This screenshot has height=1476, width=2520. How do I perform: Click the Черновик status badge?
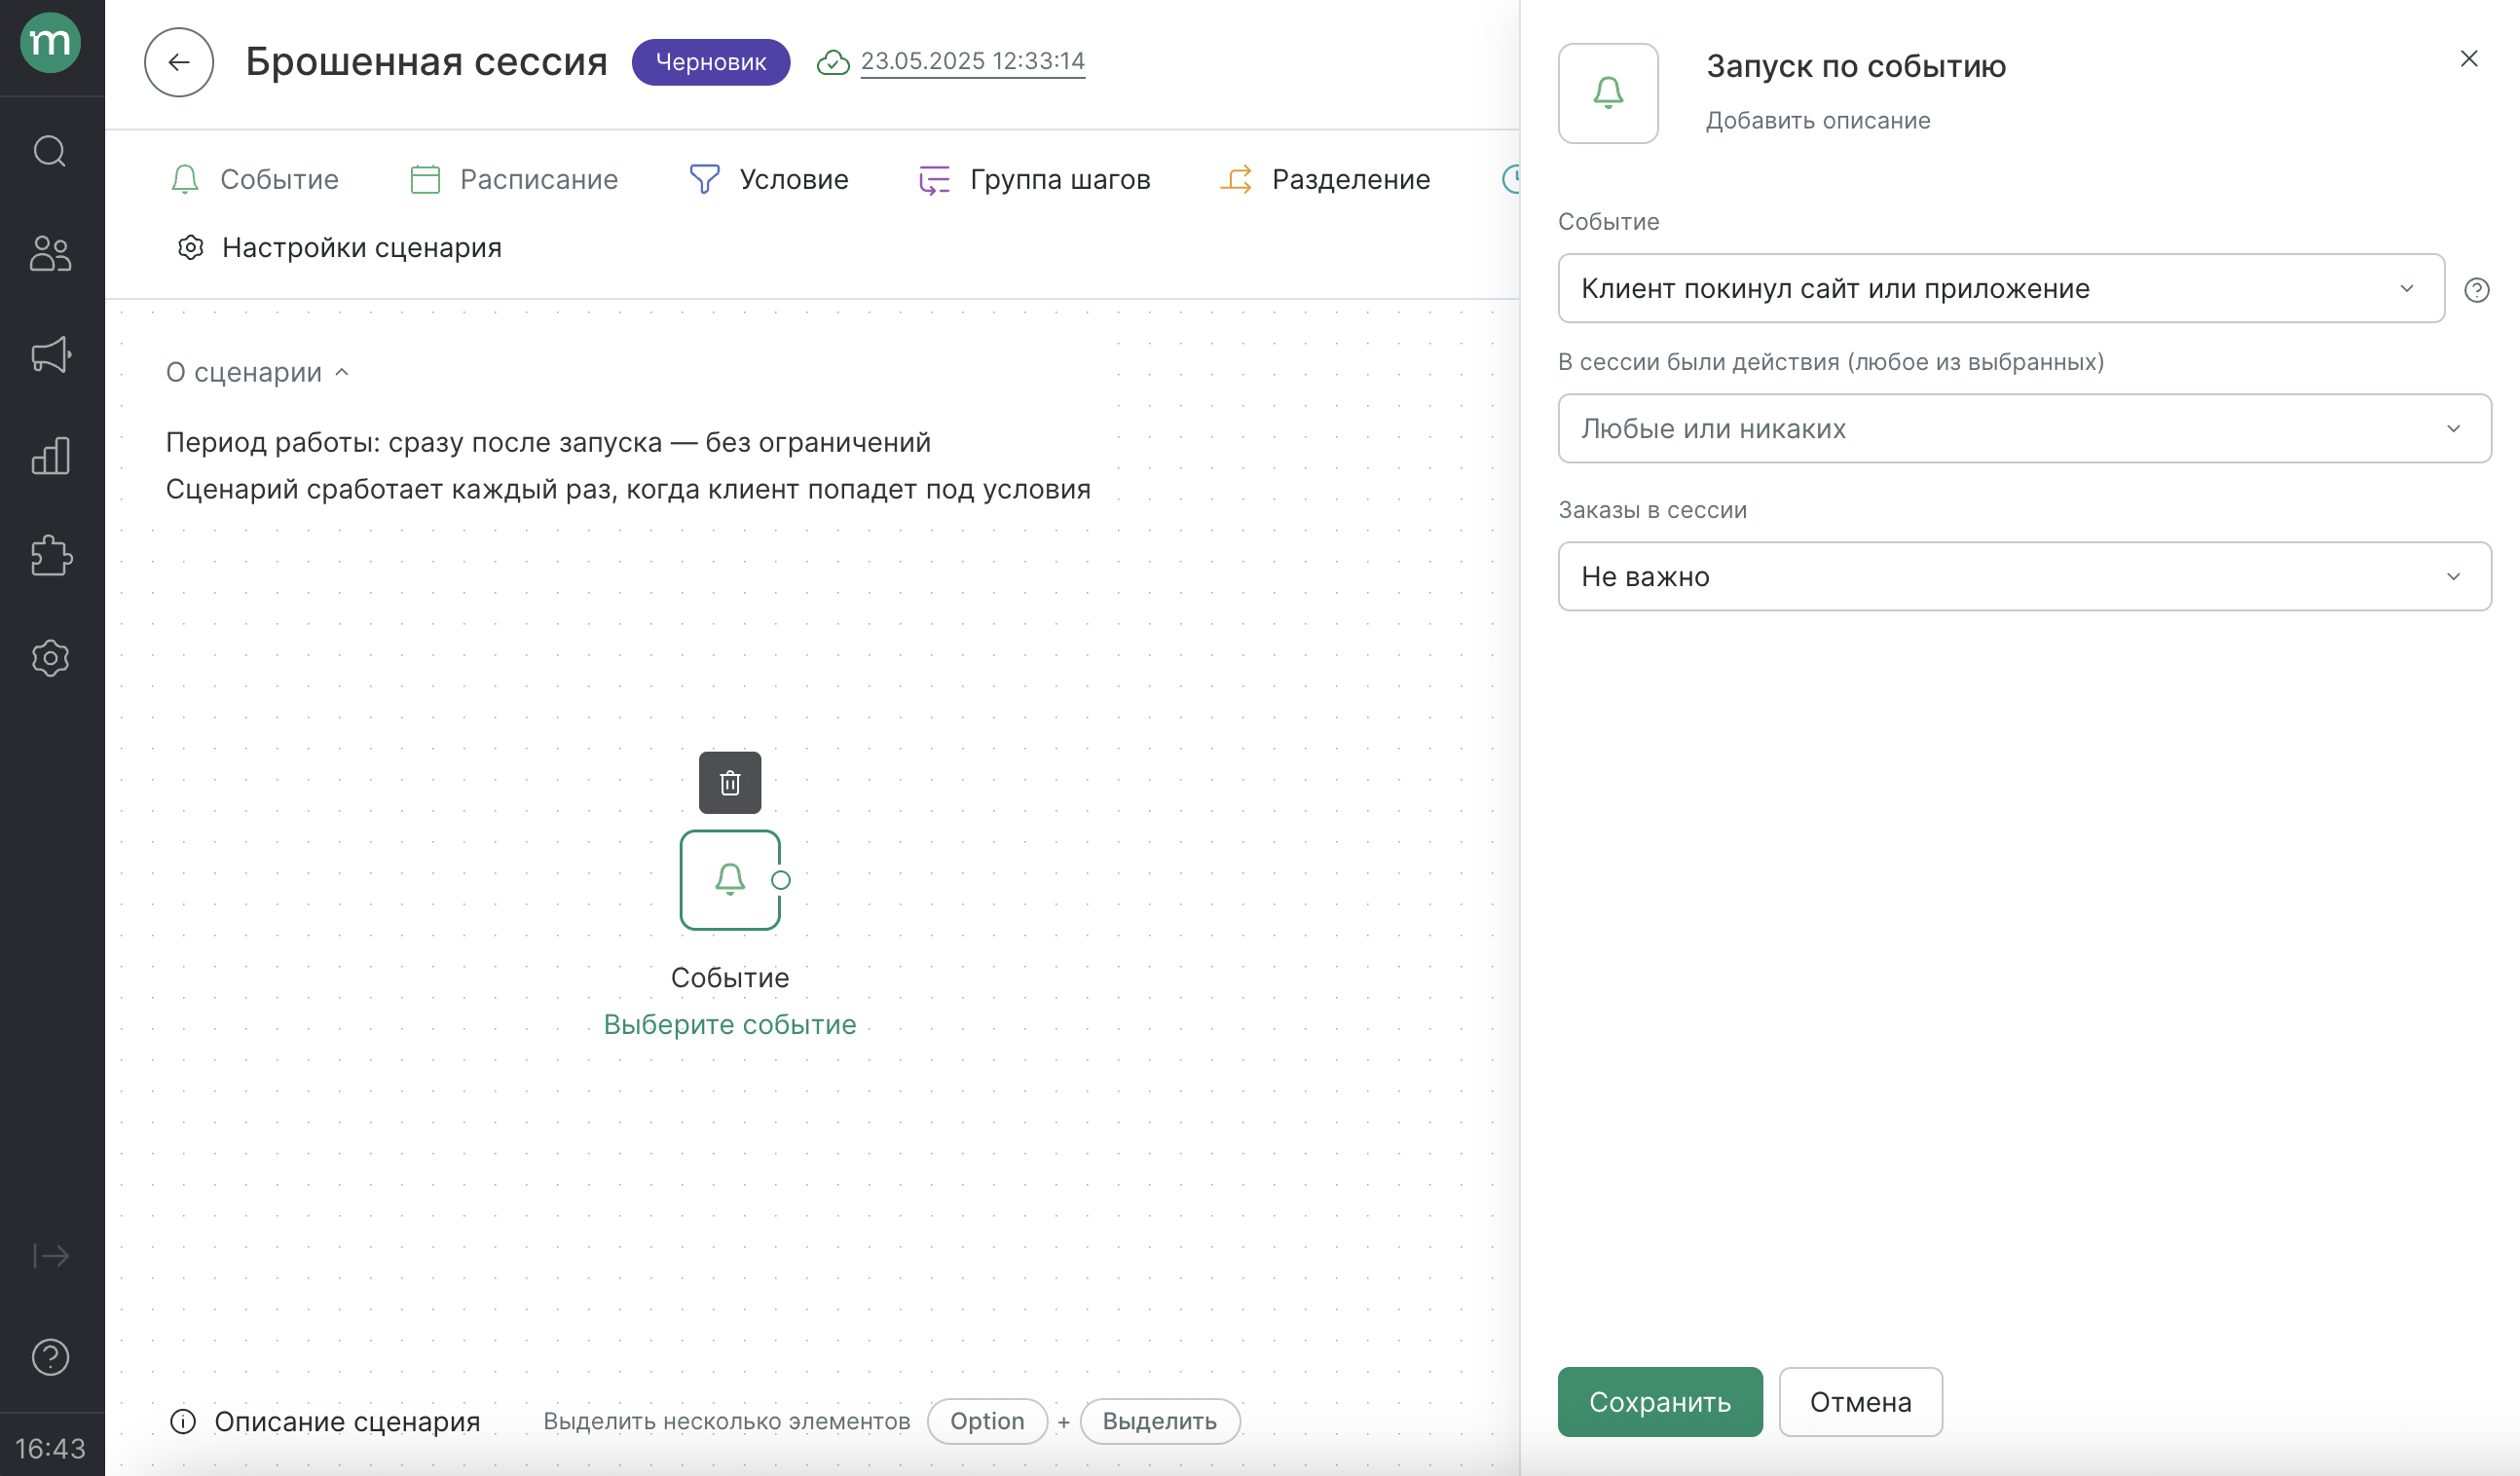711,62
